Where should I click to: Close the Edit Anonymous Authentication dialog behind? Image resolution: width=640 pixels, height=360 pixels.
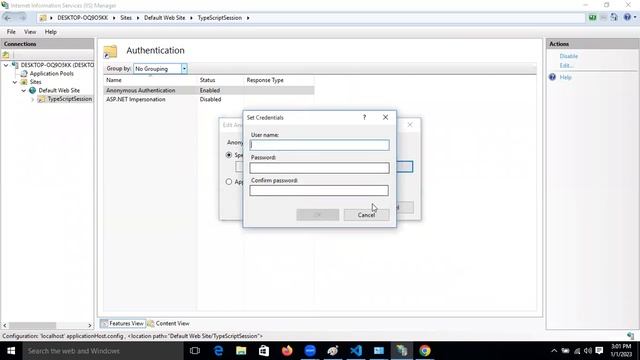point(410,124)
